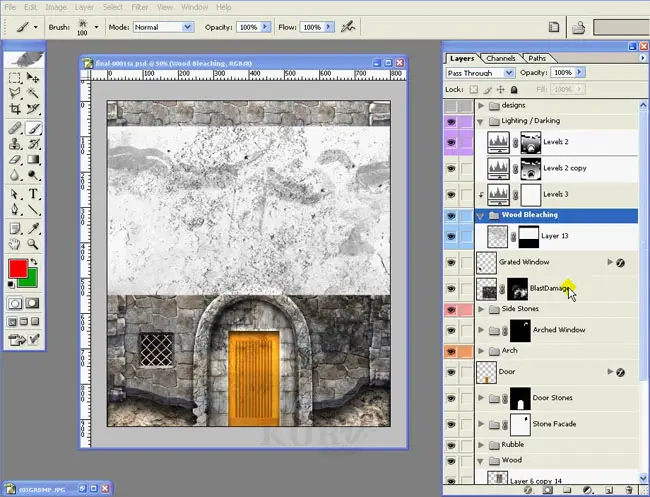Swap foreground and background colors
The height and width of the screenshot is (497, 650).
(34, 262)
